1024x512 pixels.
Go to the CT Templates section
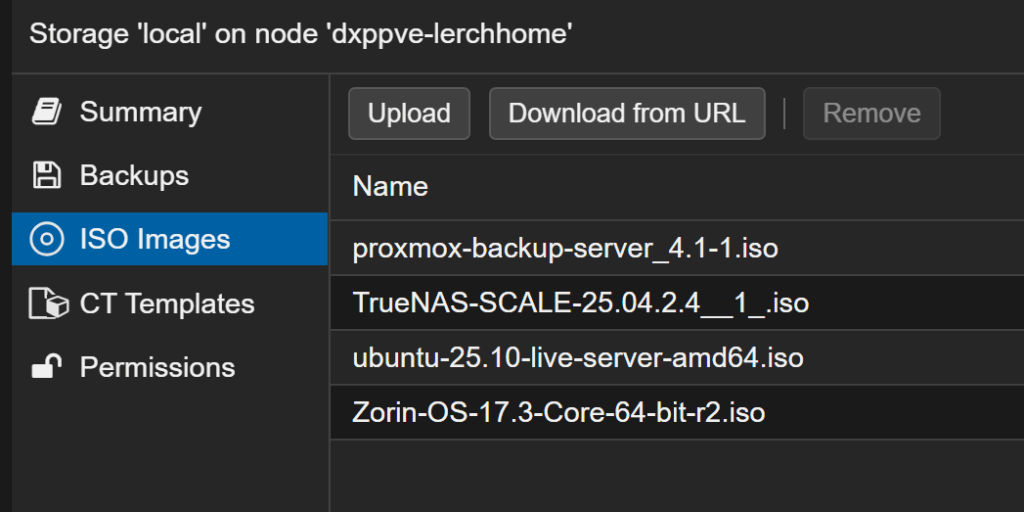[167, 303]
